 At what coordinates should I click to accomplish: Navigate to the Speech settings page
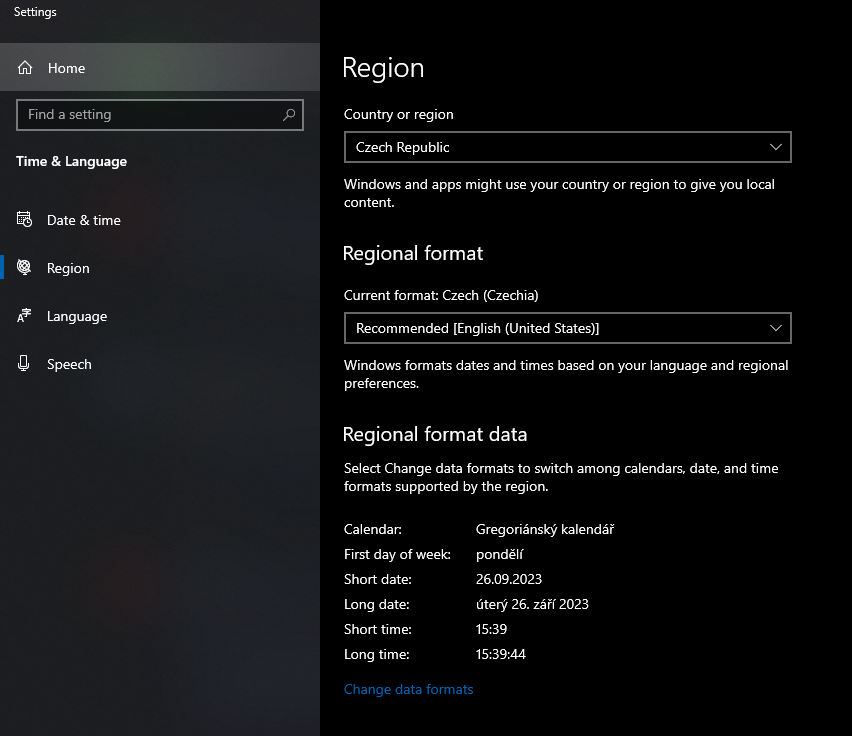68,363
